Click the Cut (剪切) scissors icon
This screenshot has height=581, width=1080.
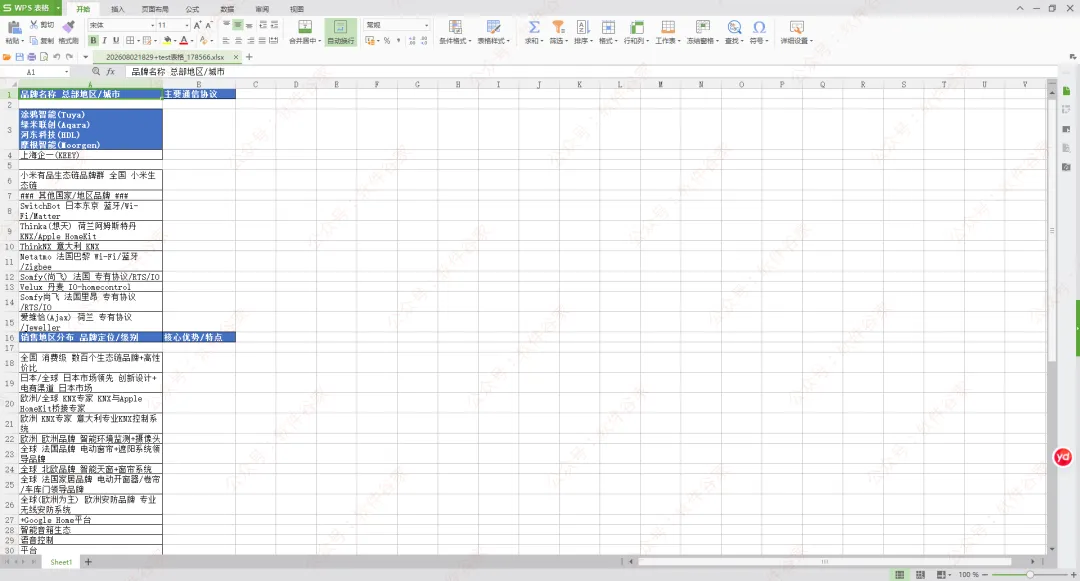click(34, 25)
